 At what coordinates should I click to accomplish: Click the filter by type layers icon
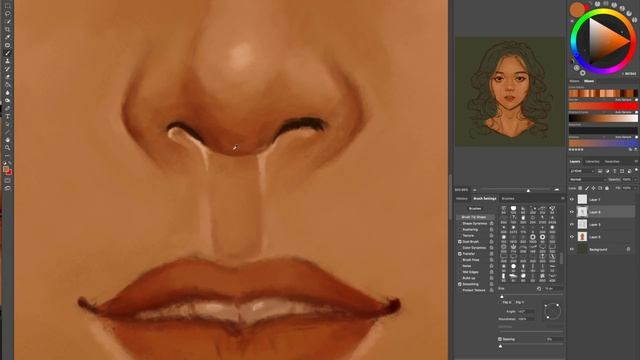pos(615,171)
